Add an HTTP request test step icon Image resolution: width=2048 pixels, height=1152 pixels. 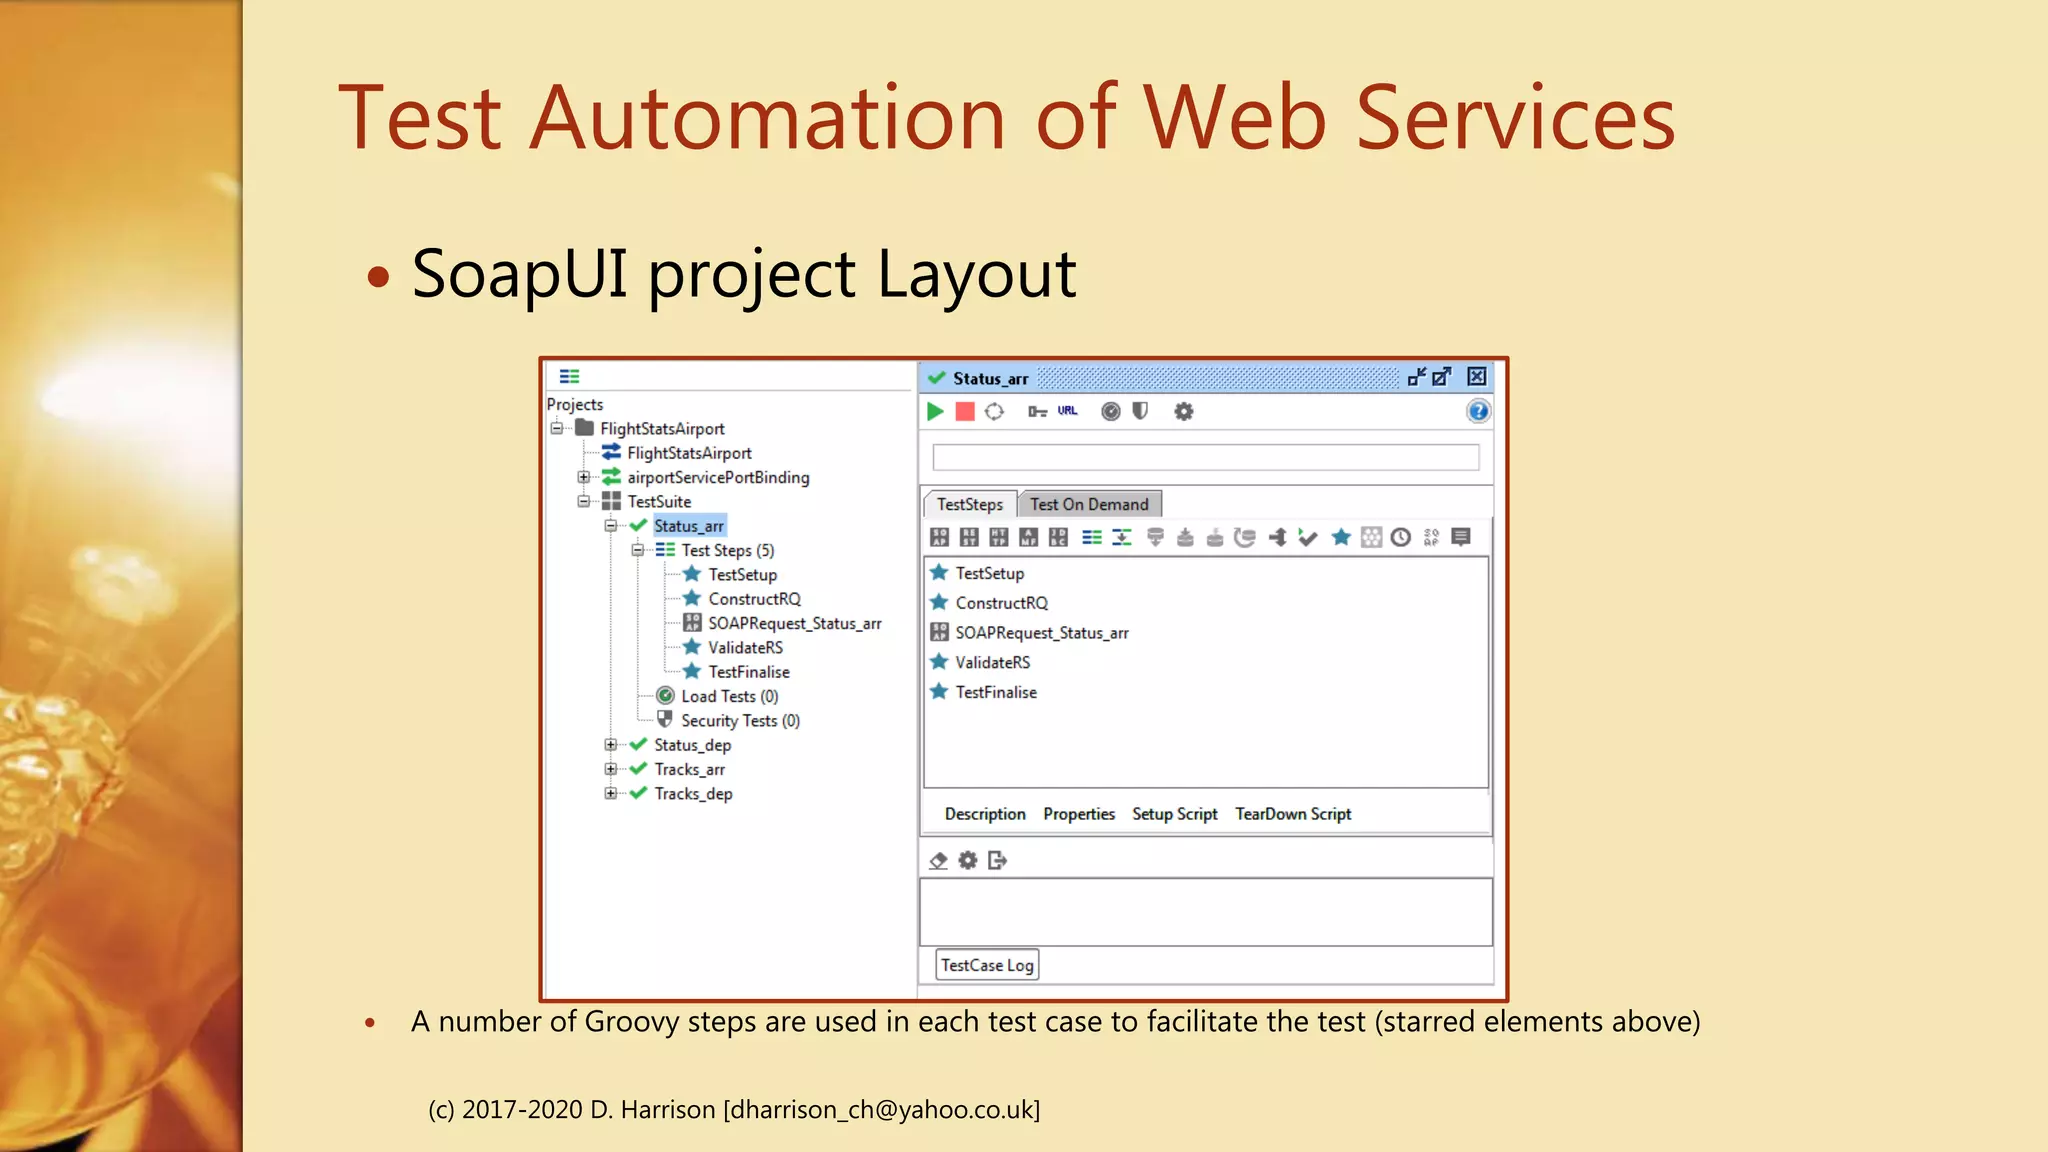(998, 537)
